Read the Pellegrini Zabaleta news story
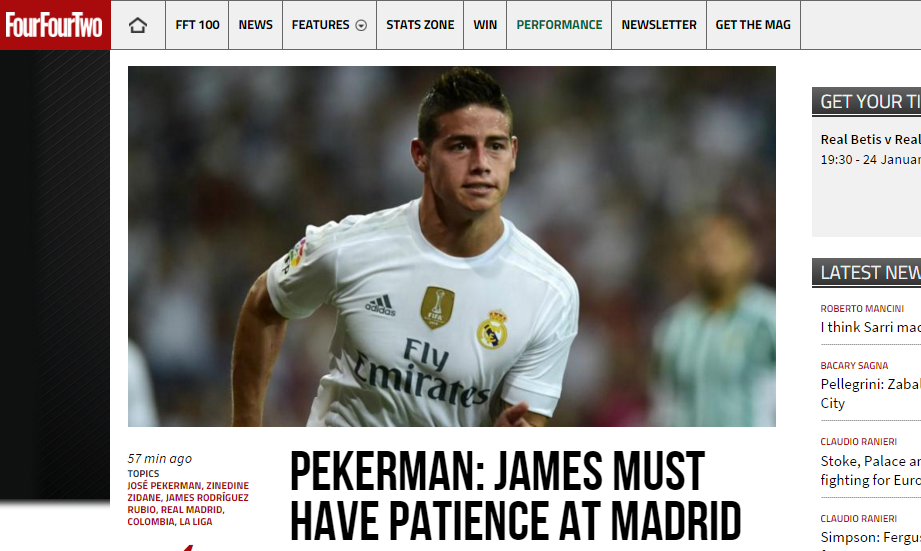The width and height of the screenshot is (921, 551). (870, 394)
